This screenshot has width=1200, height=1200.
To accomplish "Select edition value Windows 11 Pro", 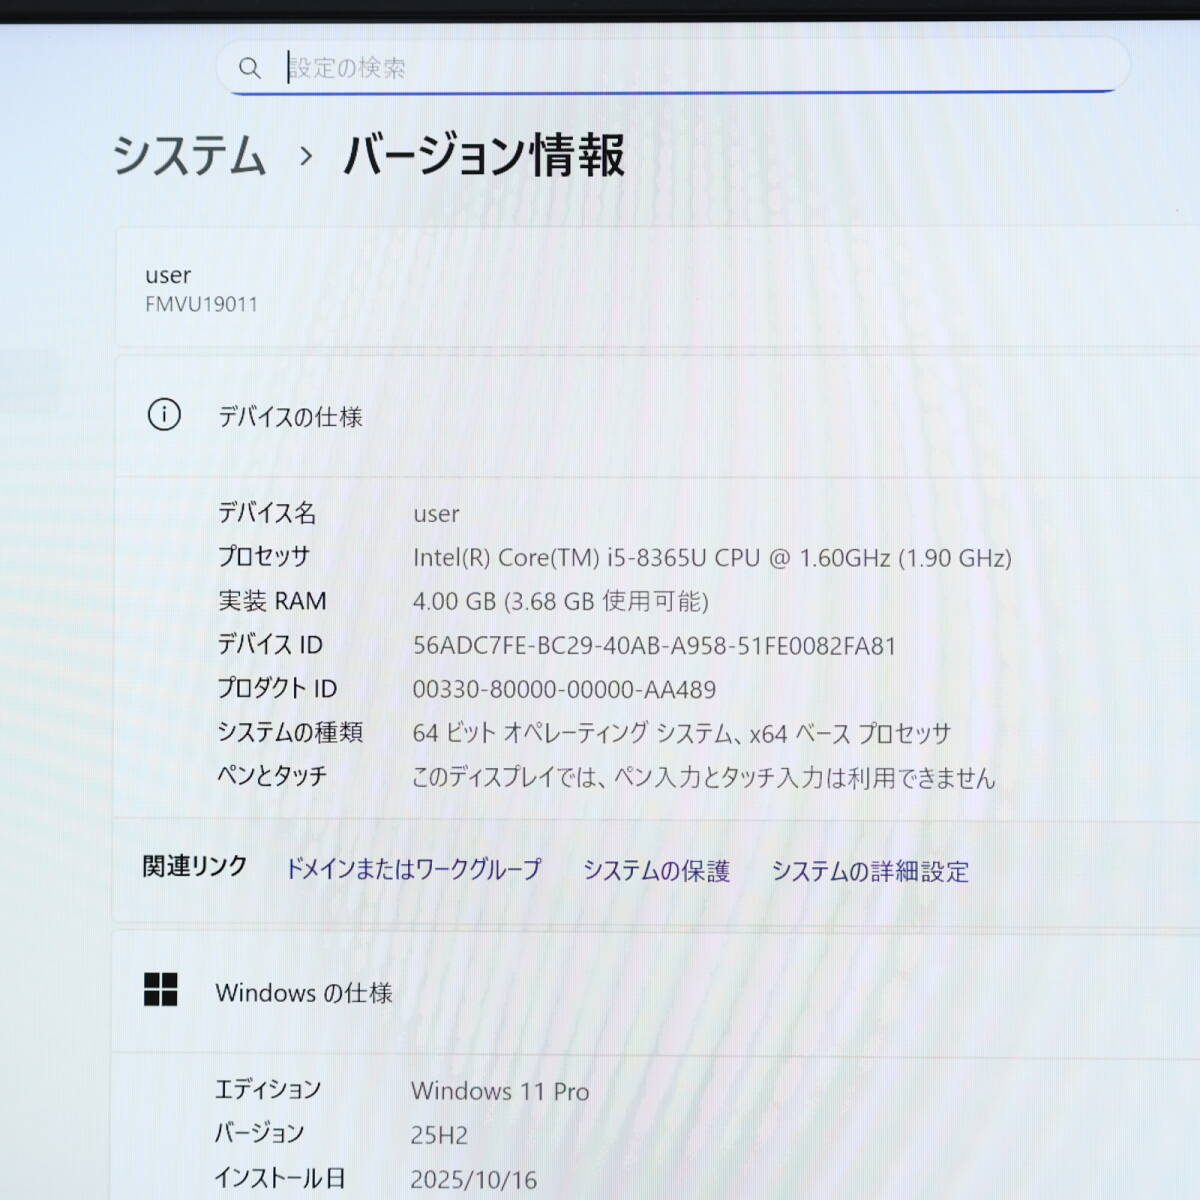I will [x=500, y=1091].
